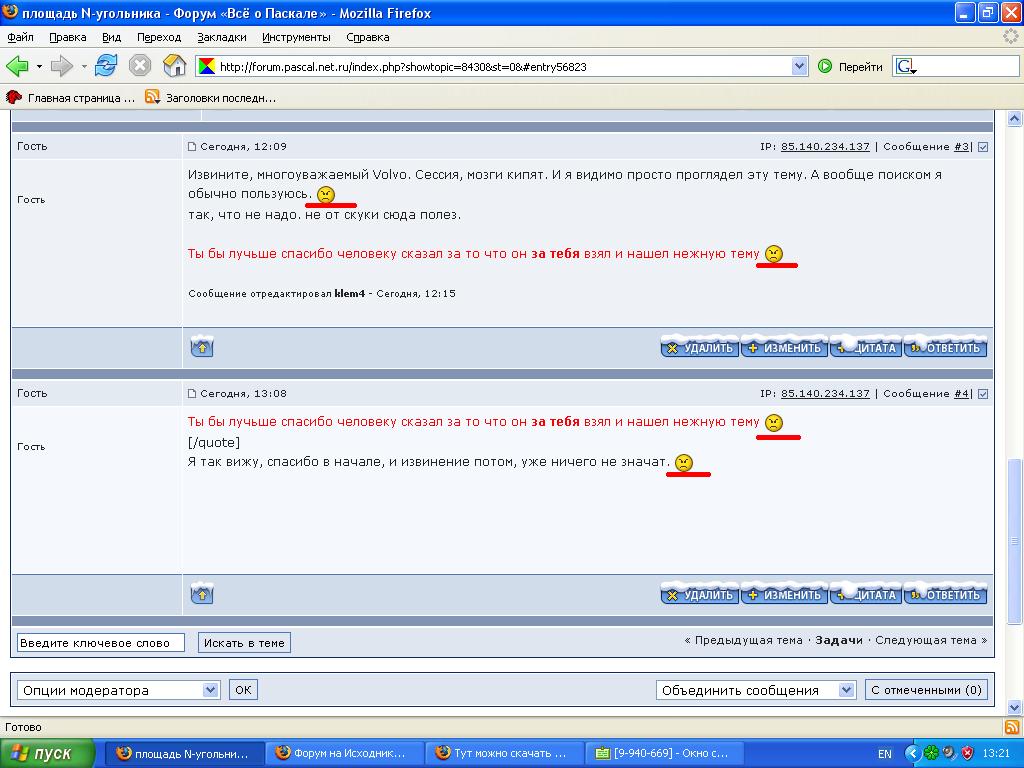This screenshot has height=768, width=1024.
Task: Click the Firefox Reload page icon
Action: 106,66
